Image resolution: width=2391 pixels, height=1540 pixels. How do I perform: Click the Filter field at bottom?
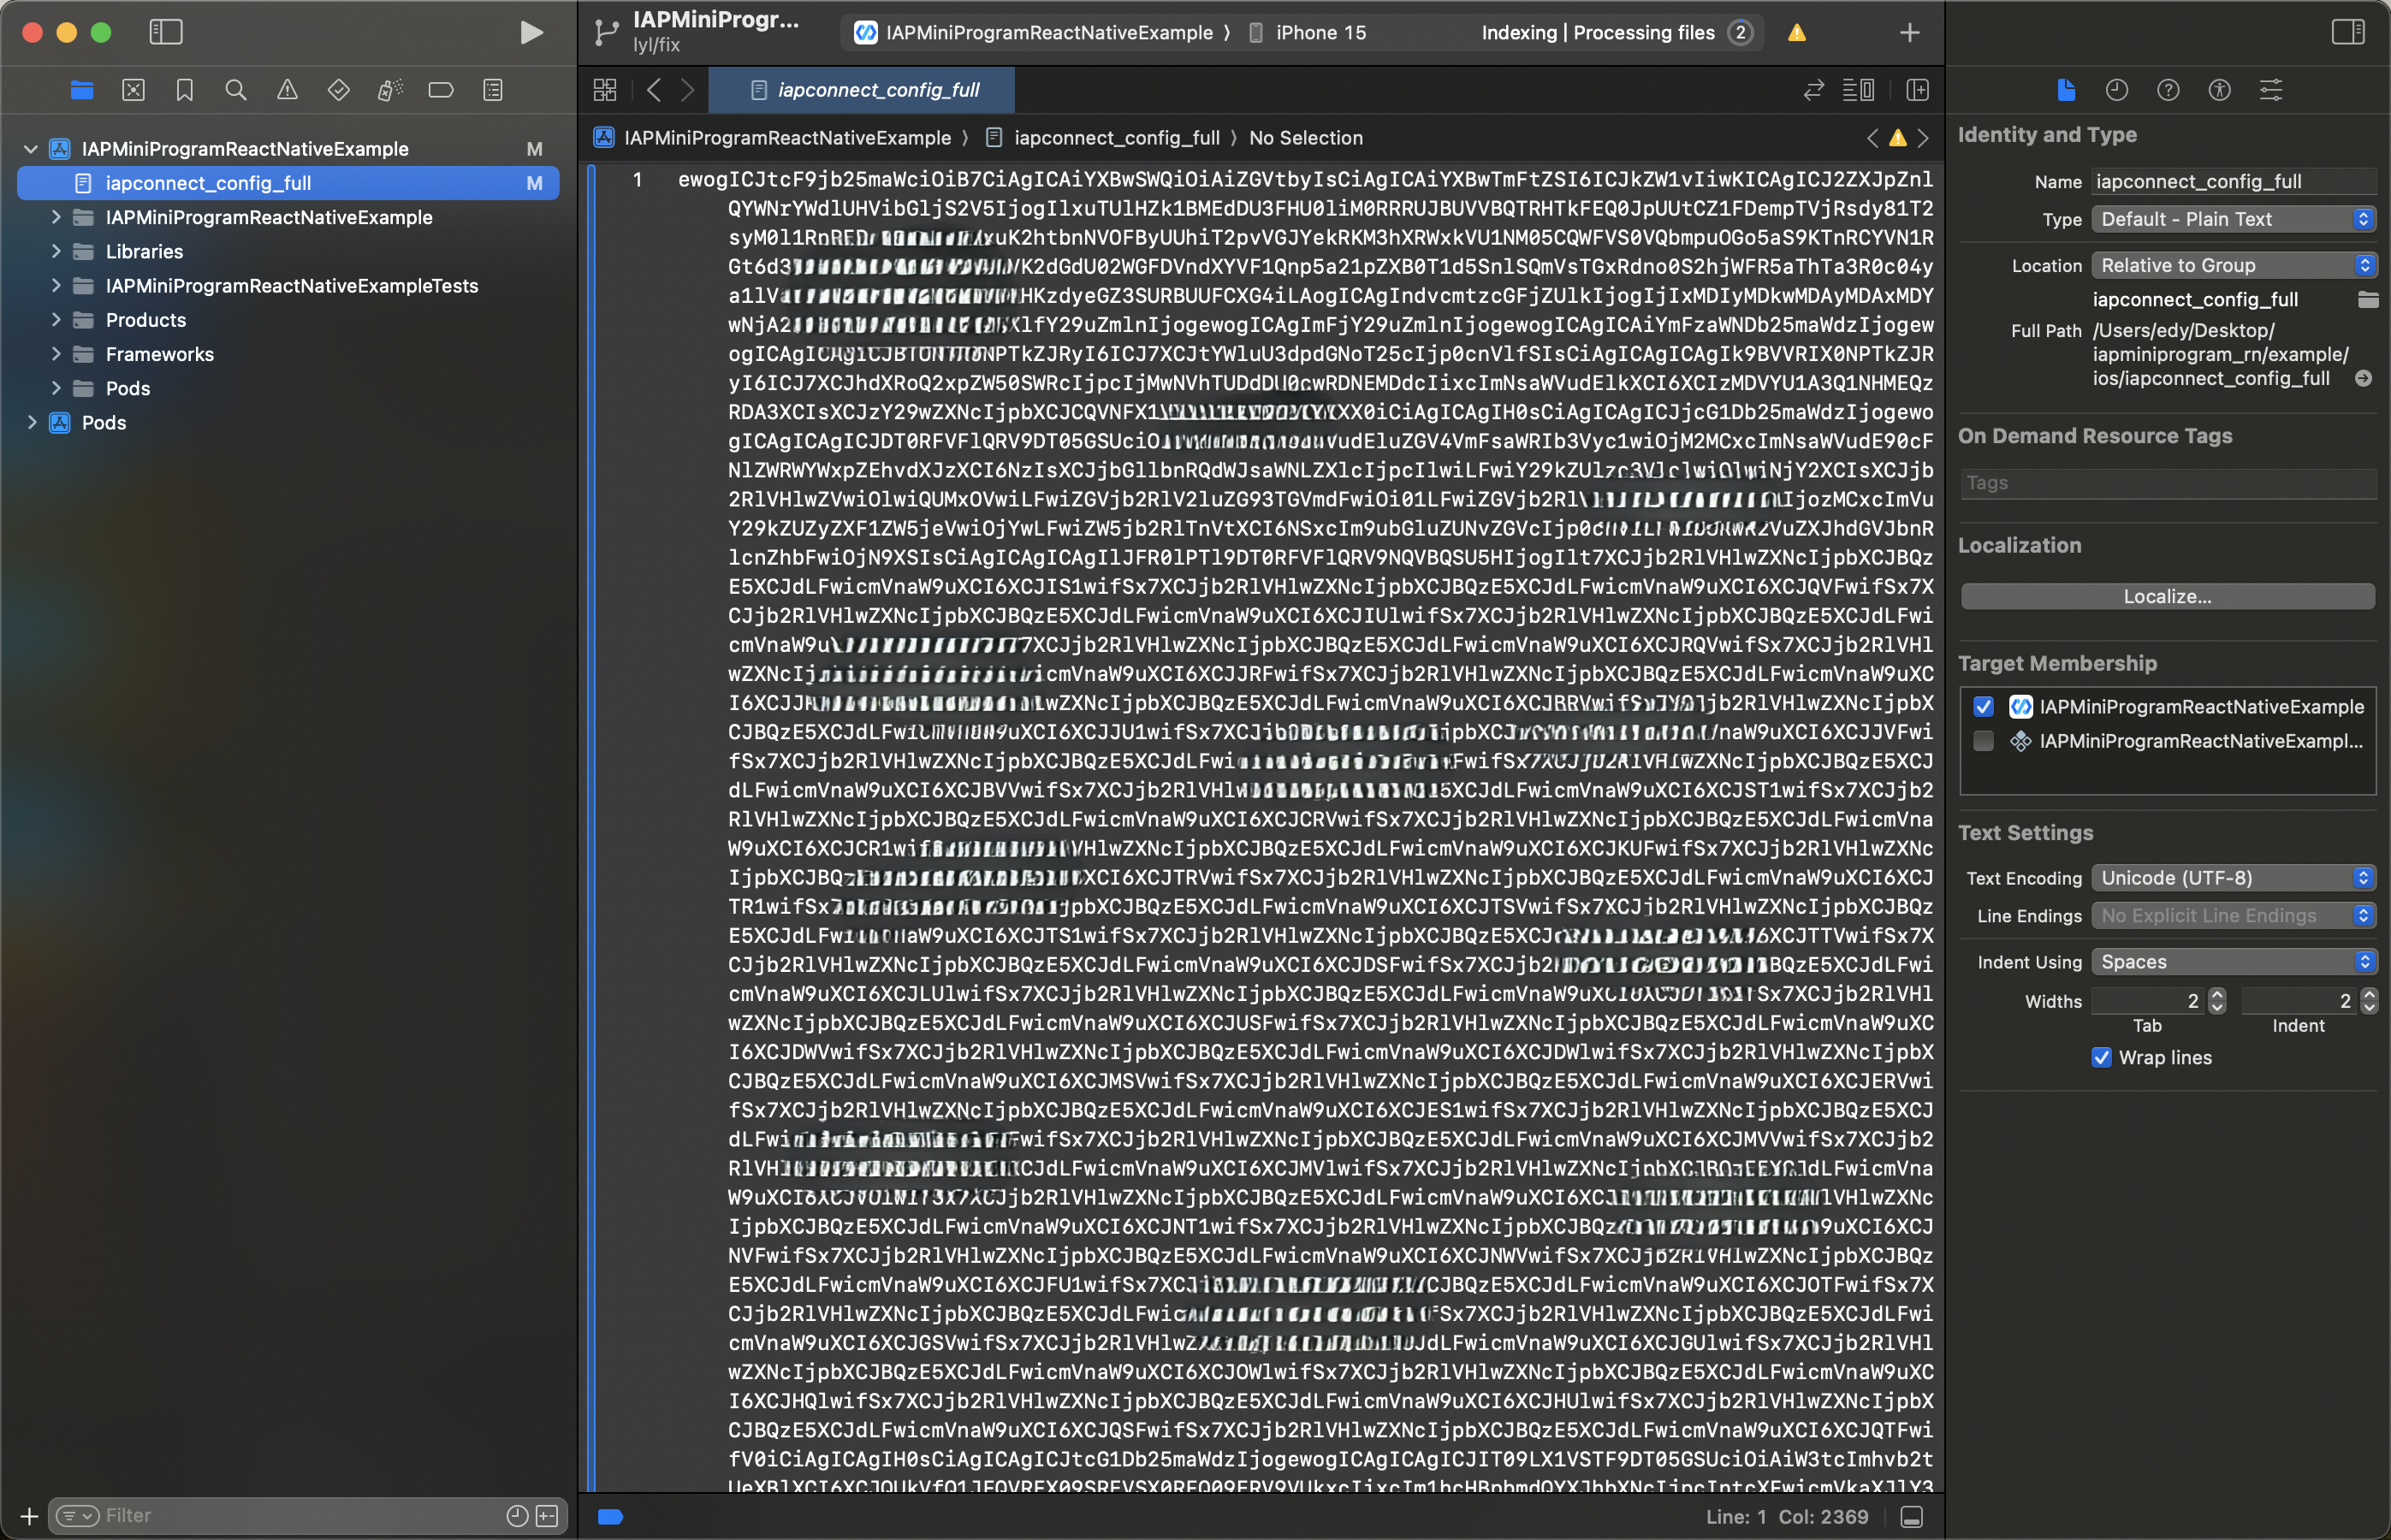click(300, 1514)
